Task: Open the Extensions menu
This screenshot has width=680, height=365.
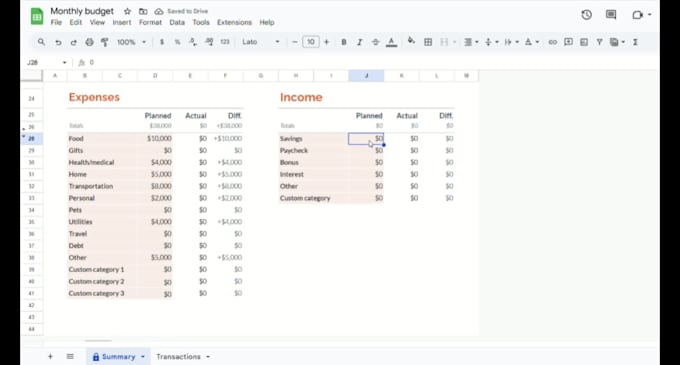Action: pyautogui.click(x=234, y=23)
